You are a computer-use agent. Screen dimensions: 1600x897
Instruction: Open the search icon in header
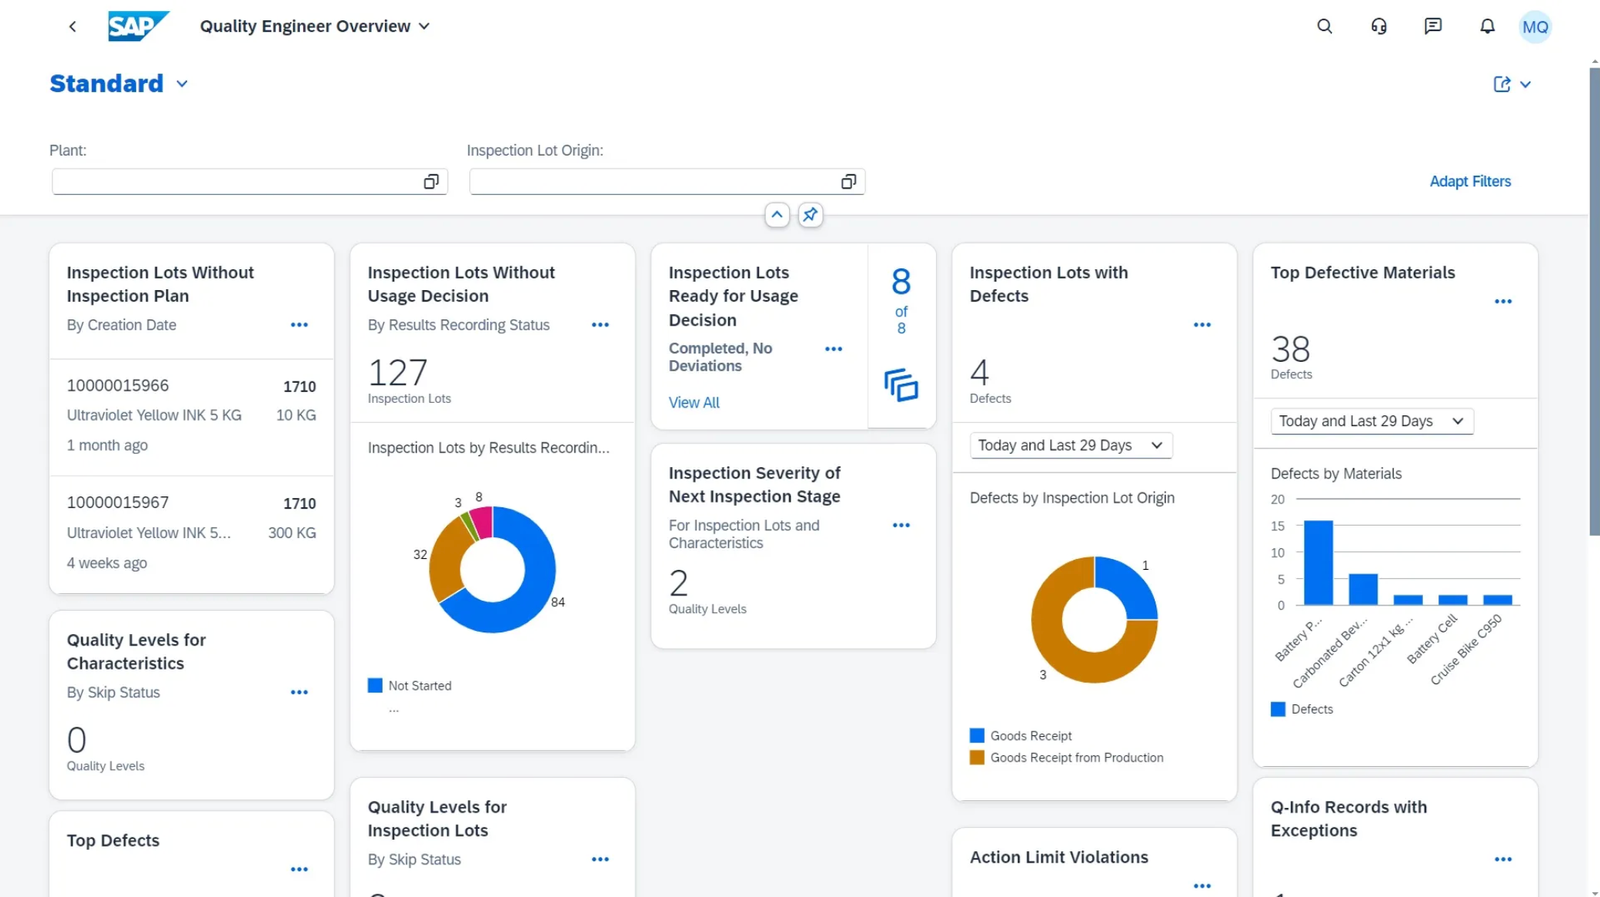pos(1324,27)
